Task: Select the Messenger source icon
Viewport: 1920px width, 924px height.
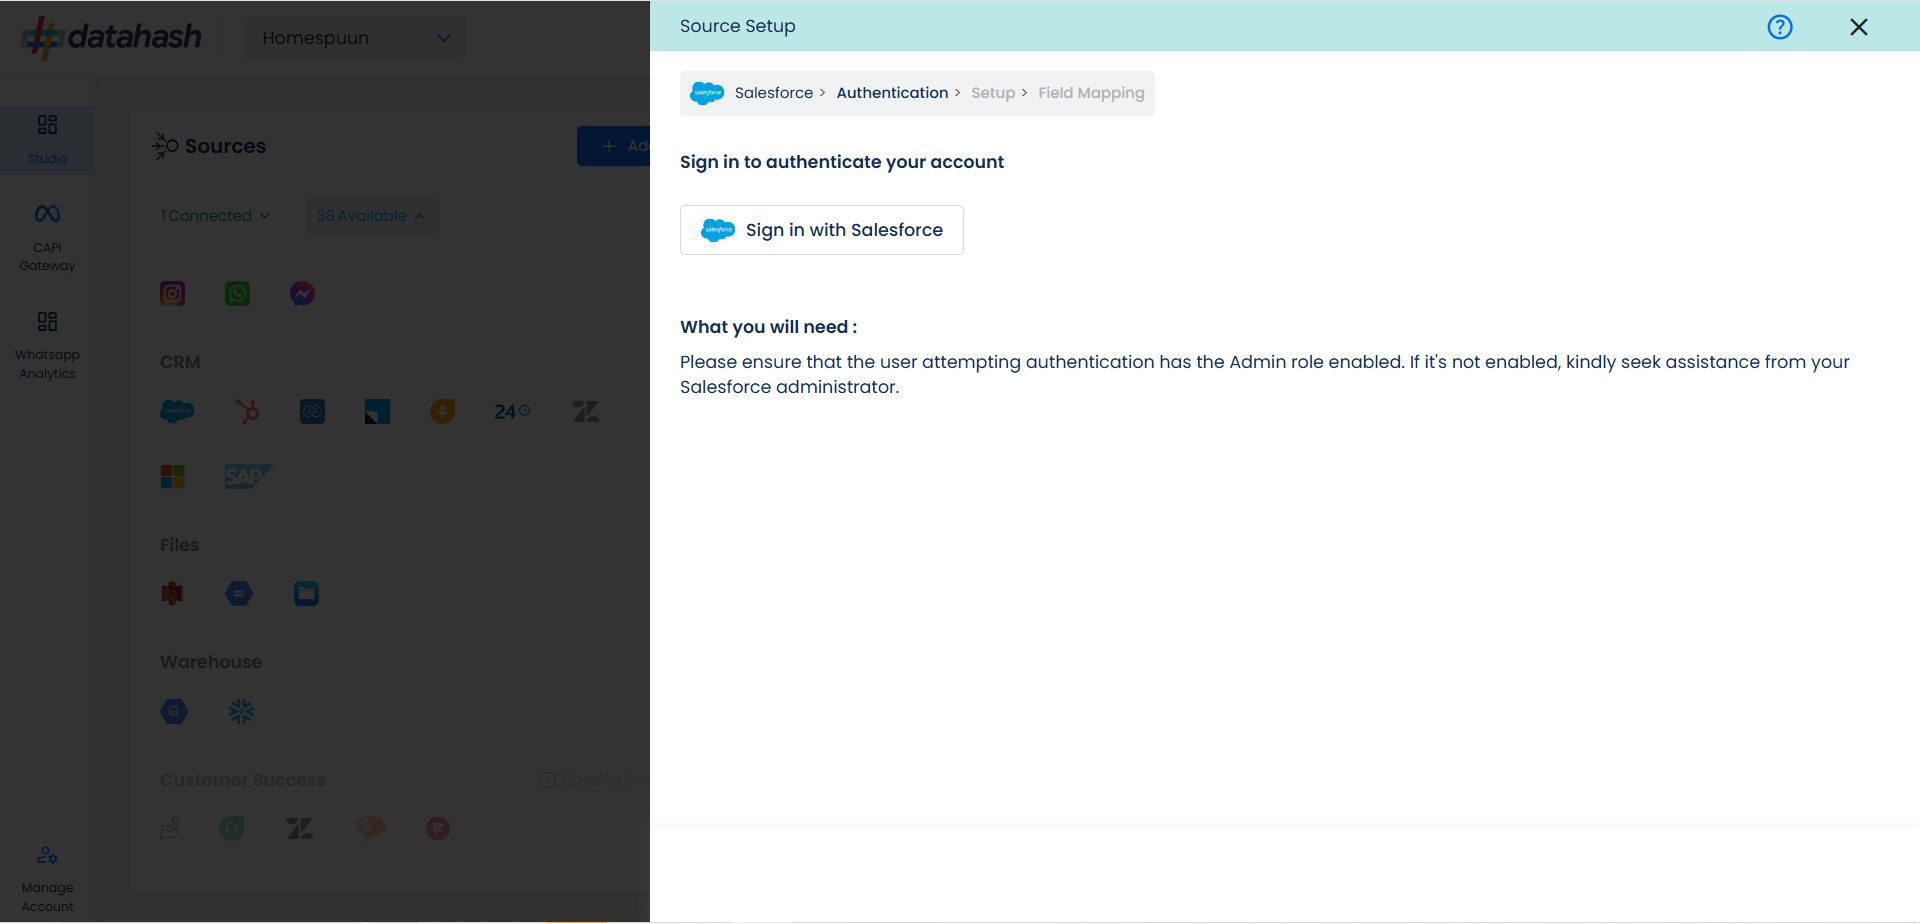Action: pos(303,293)
